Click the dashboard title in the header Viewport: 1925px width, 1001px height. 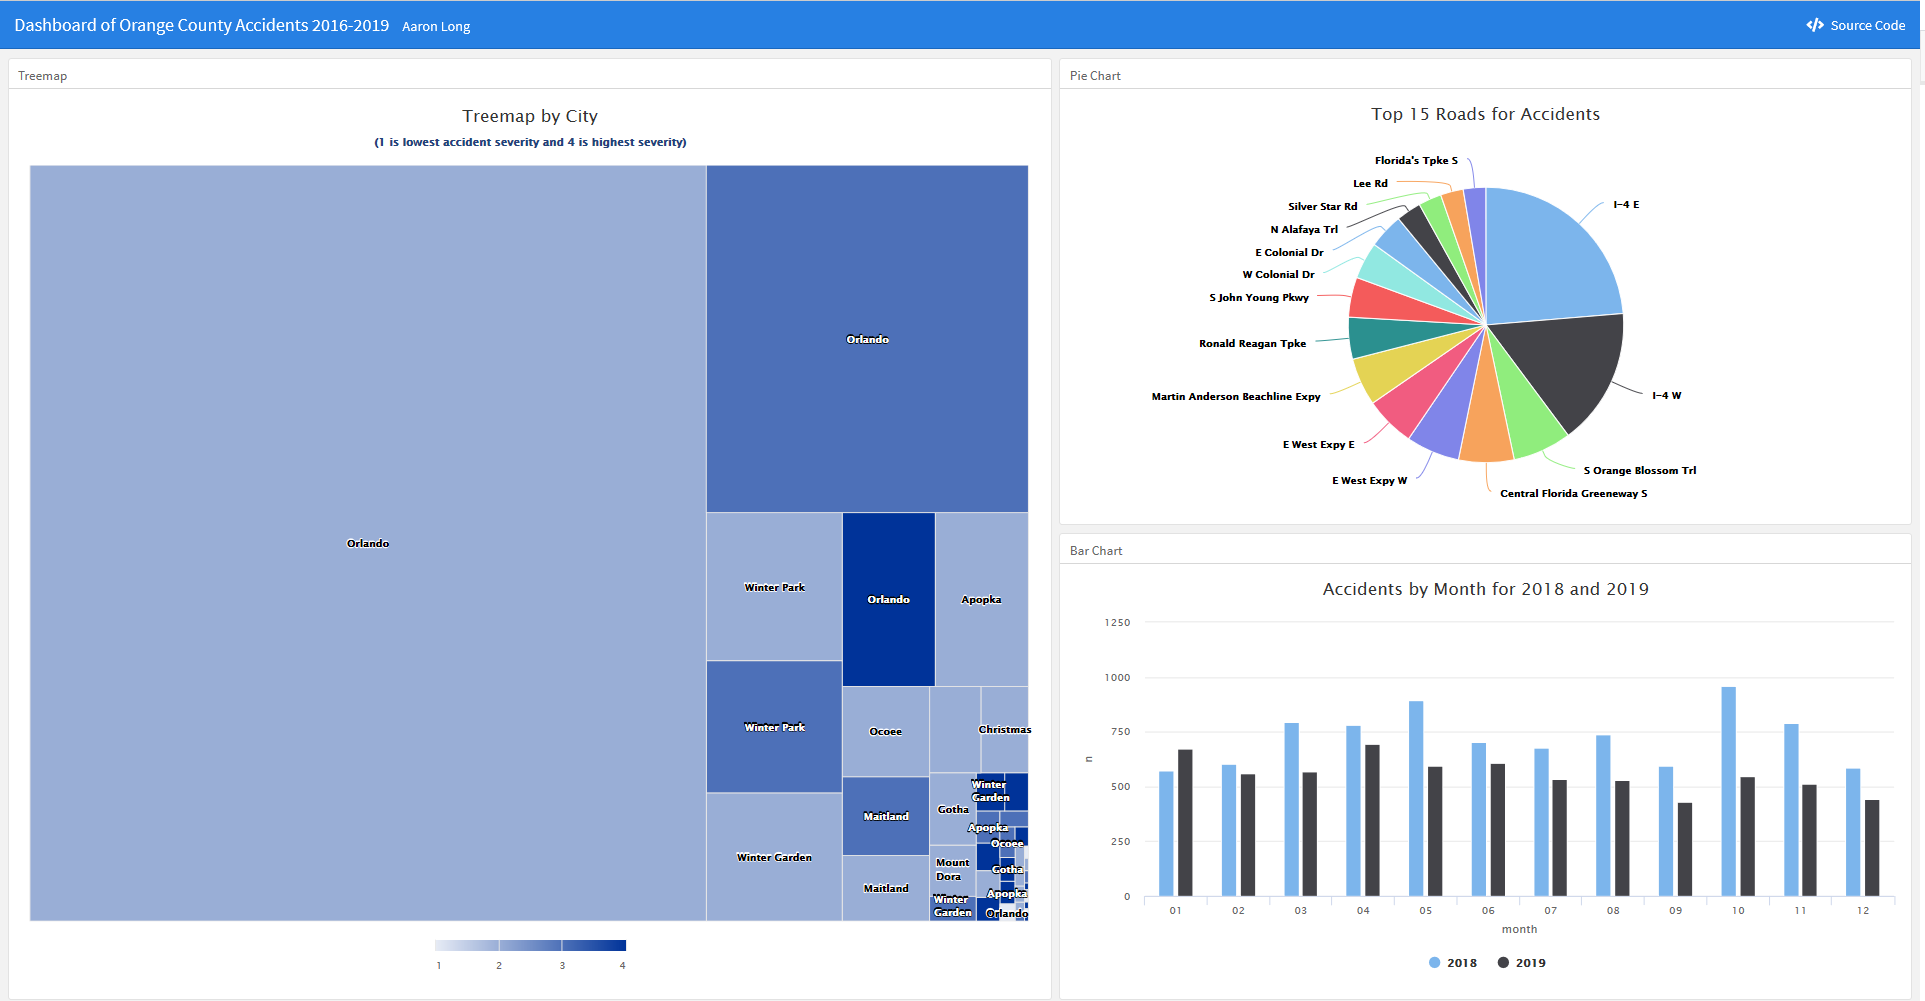201,25
